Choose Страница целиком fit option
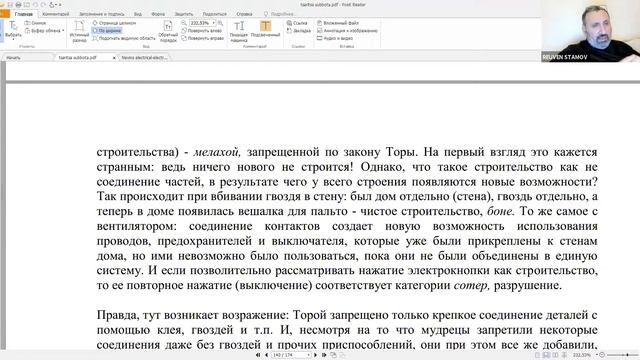The height and width of the screenshot is (360, 640). [114, 23]
